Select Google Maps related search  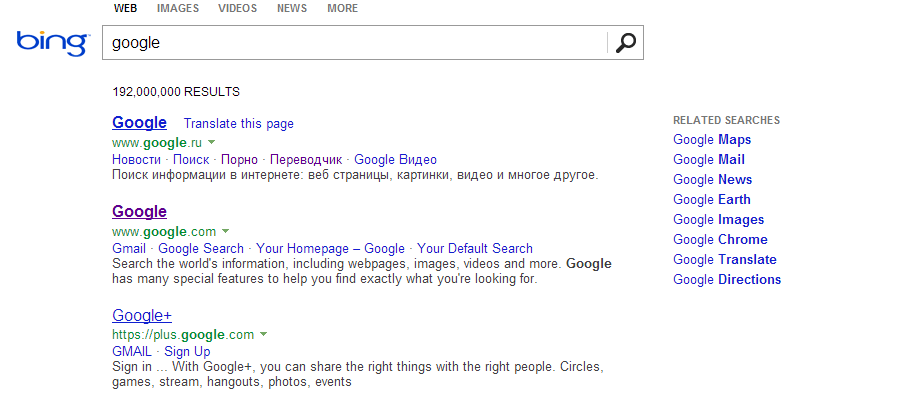pos(712,140)
